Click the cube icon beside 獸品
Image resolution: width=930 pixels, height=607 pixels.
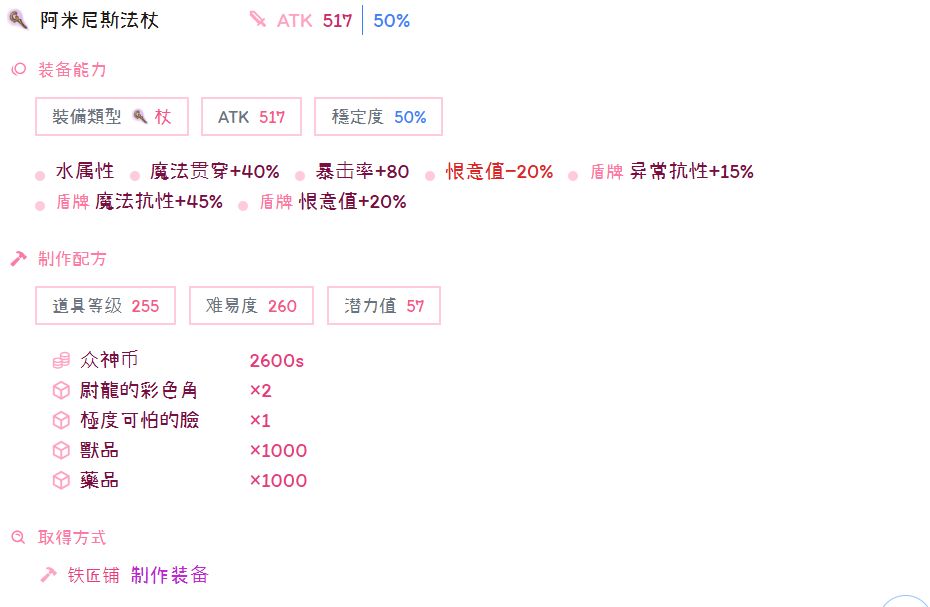coord(61,451)
